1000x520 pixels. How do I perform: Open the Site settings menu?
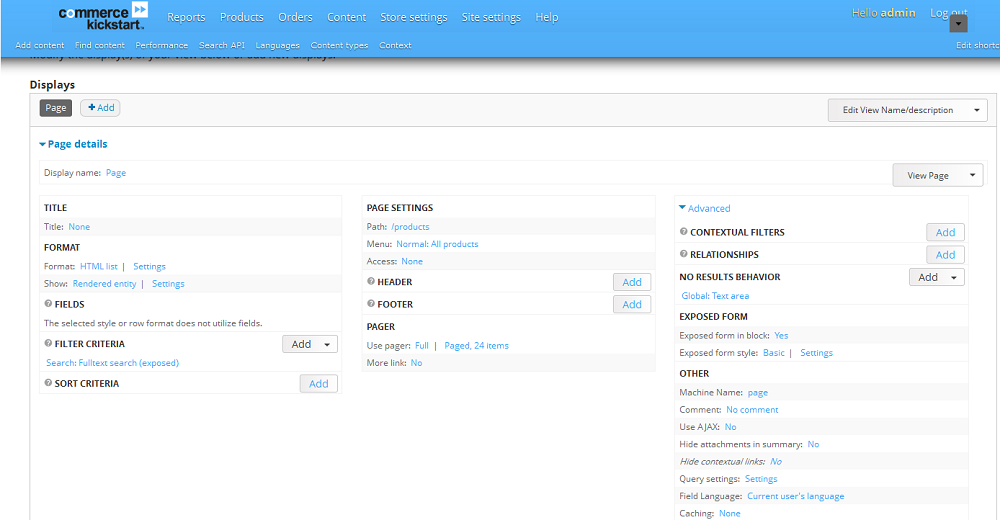(491, 17)
